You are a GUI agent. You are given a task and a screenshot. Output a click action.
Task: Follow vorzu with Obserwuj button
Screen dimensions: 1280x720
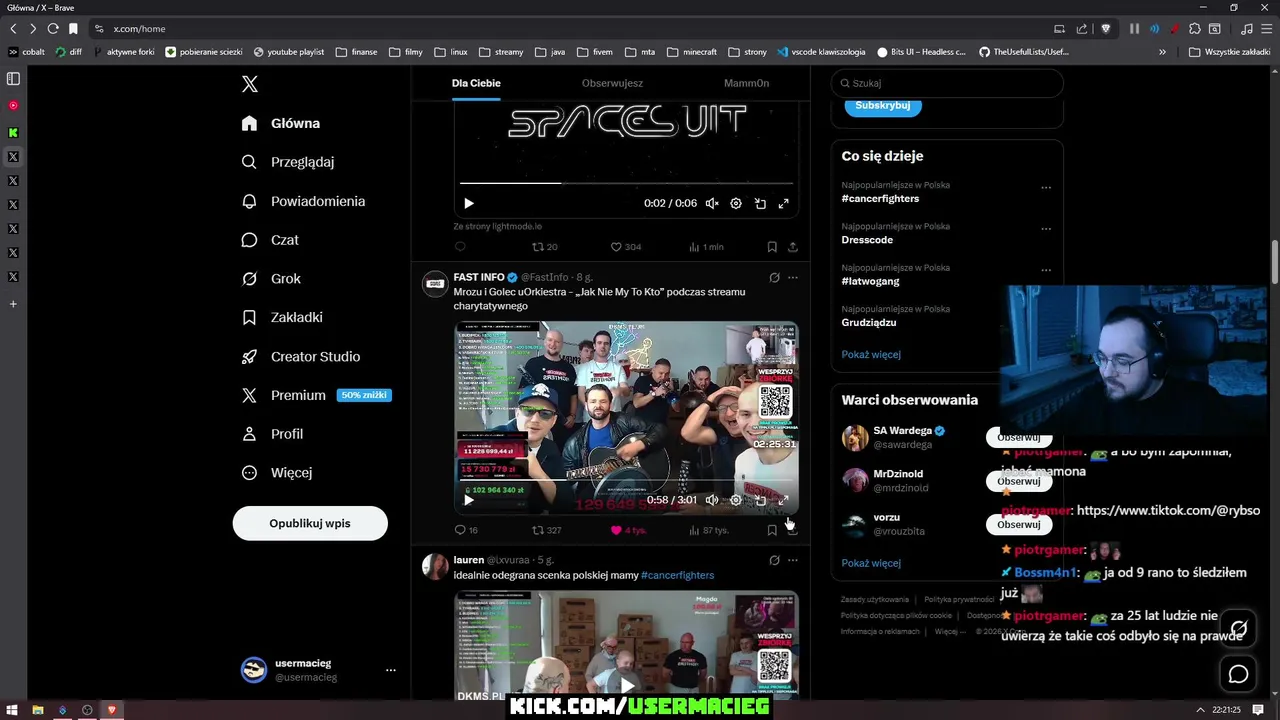1019,524
